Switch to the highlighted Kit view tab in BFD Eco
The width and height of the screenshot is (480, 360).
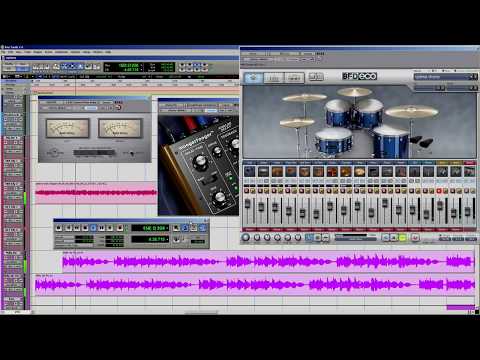pos(253,77)
